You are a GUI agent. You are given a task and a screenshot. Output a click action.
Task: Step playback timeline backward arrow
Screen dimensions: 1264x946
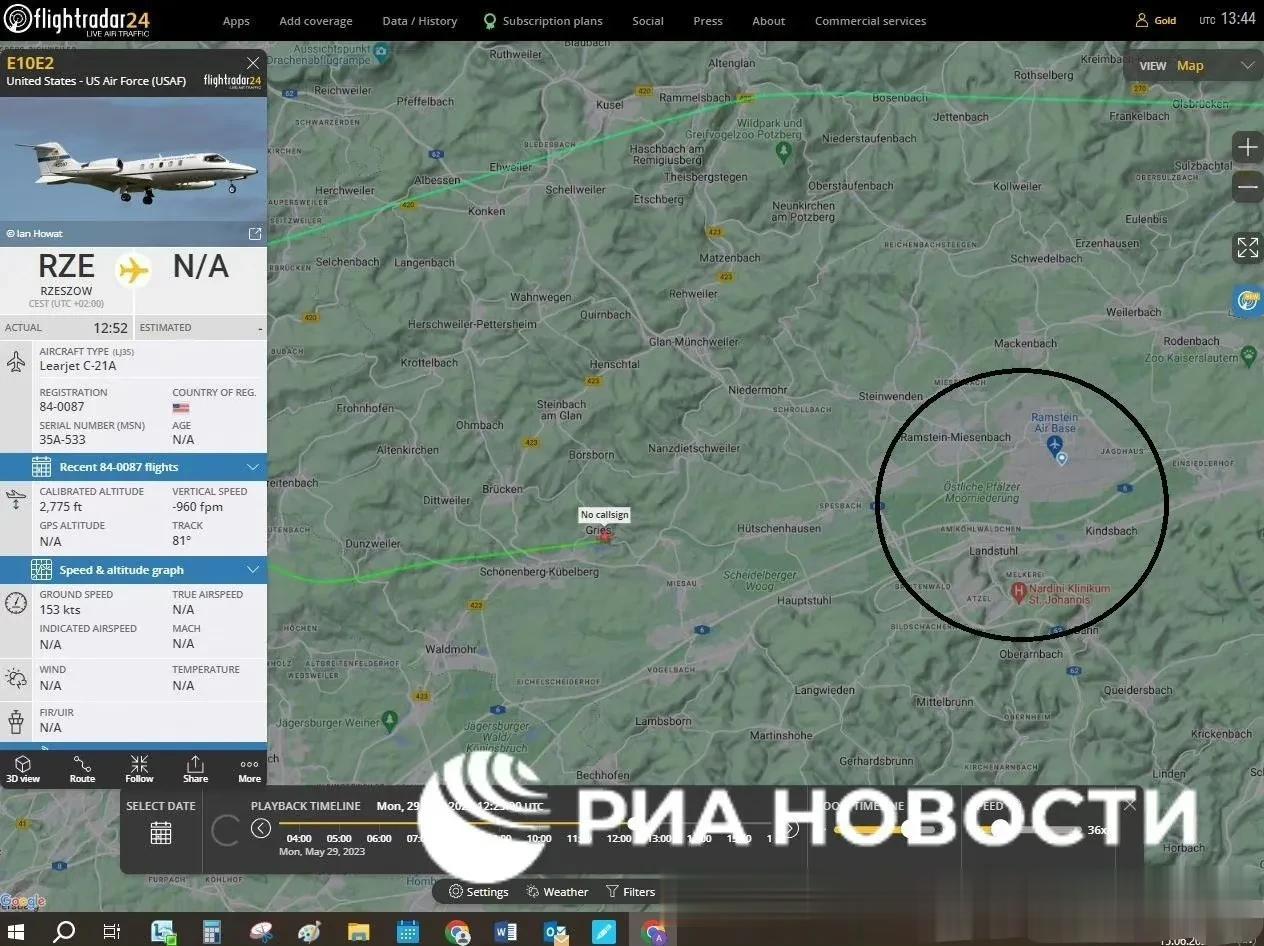click(x=261, y=828)
